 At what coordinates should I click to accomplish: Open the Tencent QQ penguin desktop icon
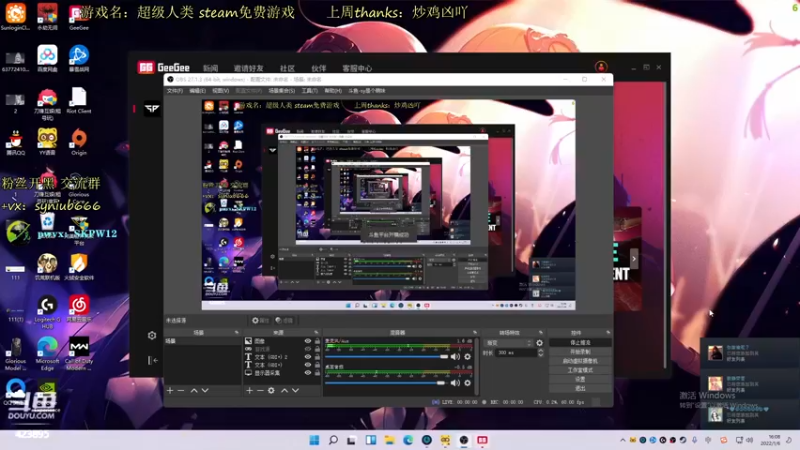15,142
